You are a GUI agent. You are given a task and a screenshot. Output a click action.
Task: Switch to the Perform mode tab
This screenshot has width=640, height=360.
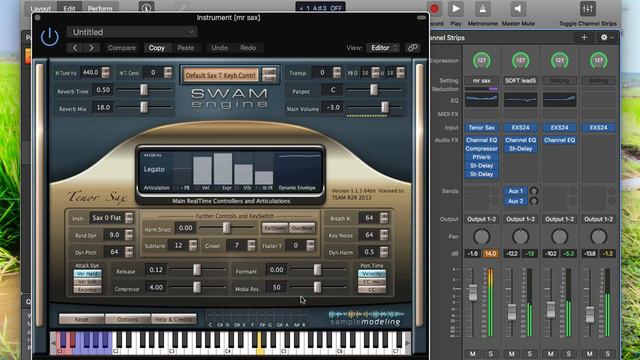point(100,8)
